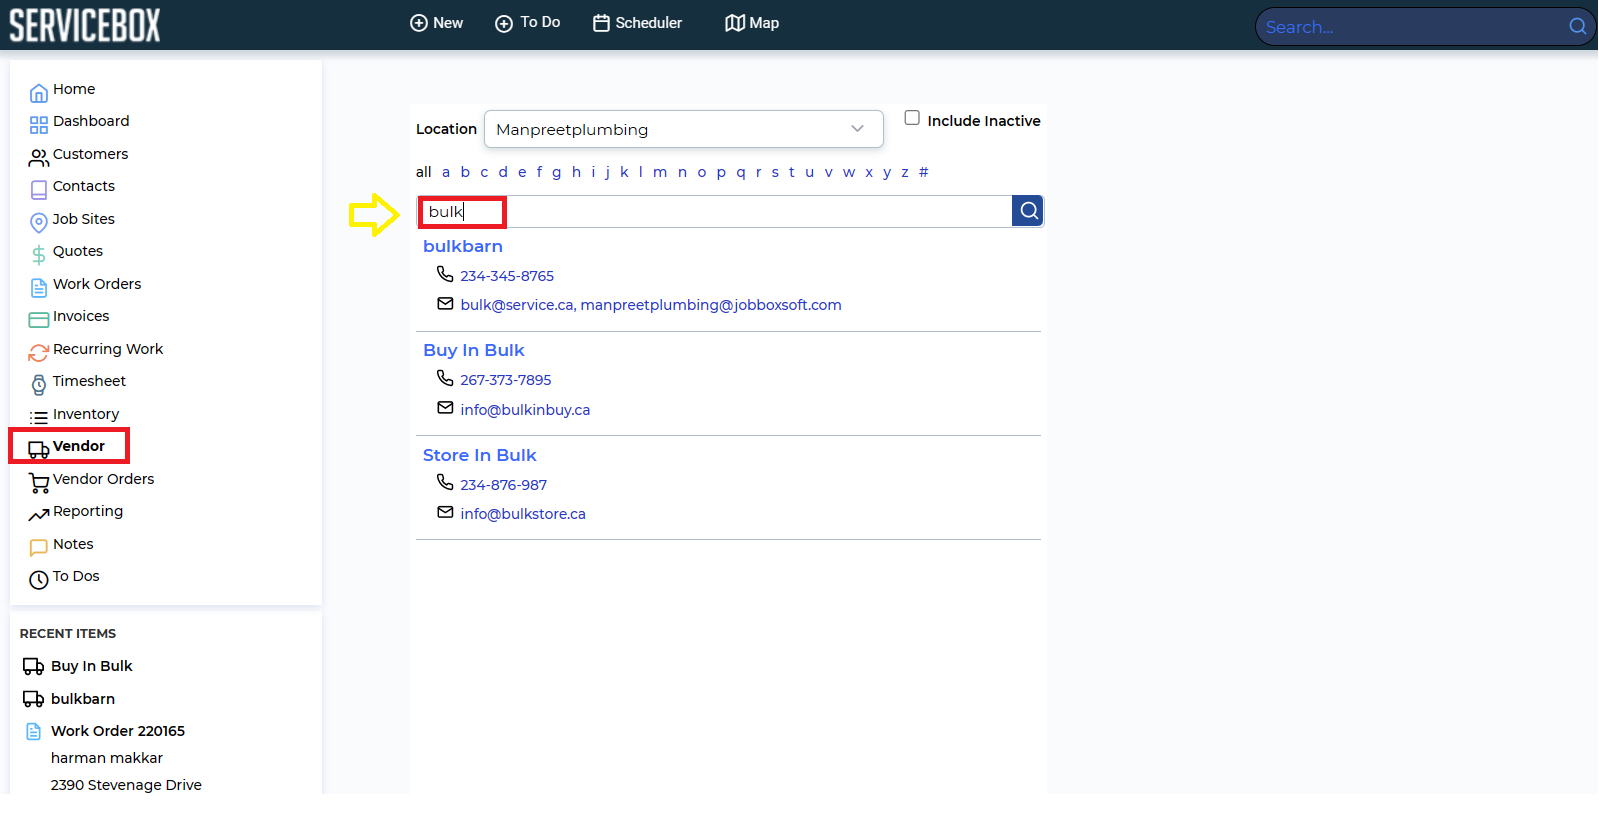Image resolution: width=1599 pixels, height=840 pixels.
Task: Filter vendors by the # symbol
Action: pyautogui.click(x=924, y=172)
